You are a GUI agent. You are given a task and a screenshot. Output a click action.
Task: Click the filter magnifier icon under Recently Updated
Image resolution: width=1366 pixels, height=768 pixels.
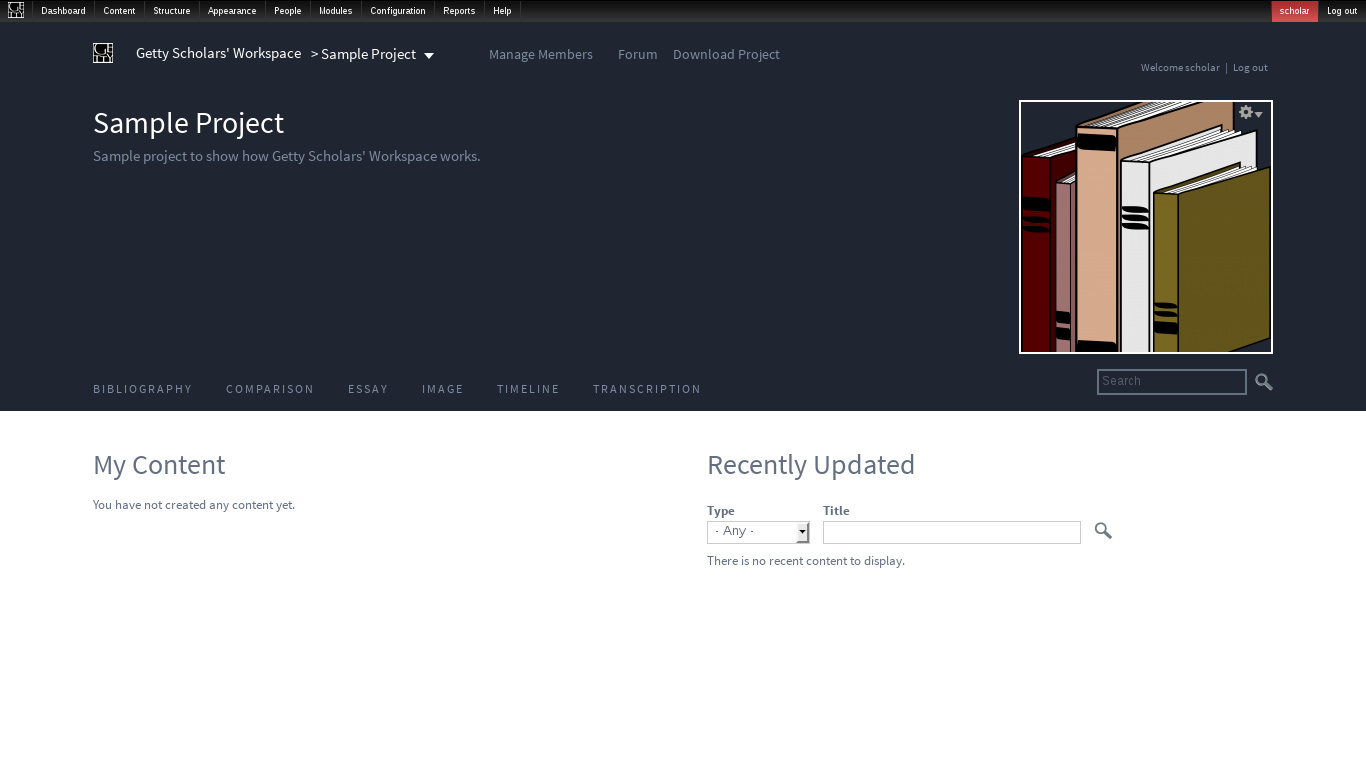(x=1103, y=531)
